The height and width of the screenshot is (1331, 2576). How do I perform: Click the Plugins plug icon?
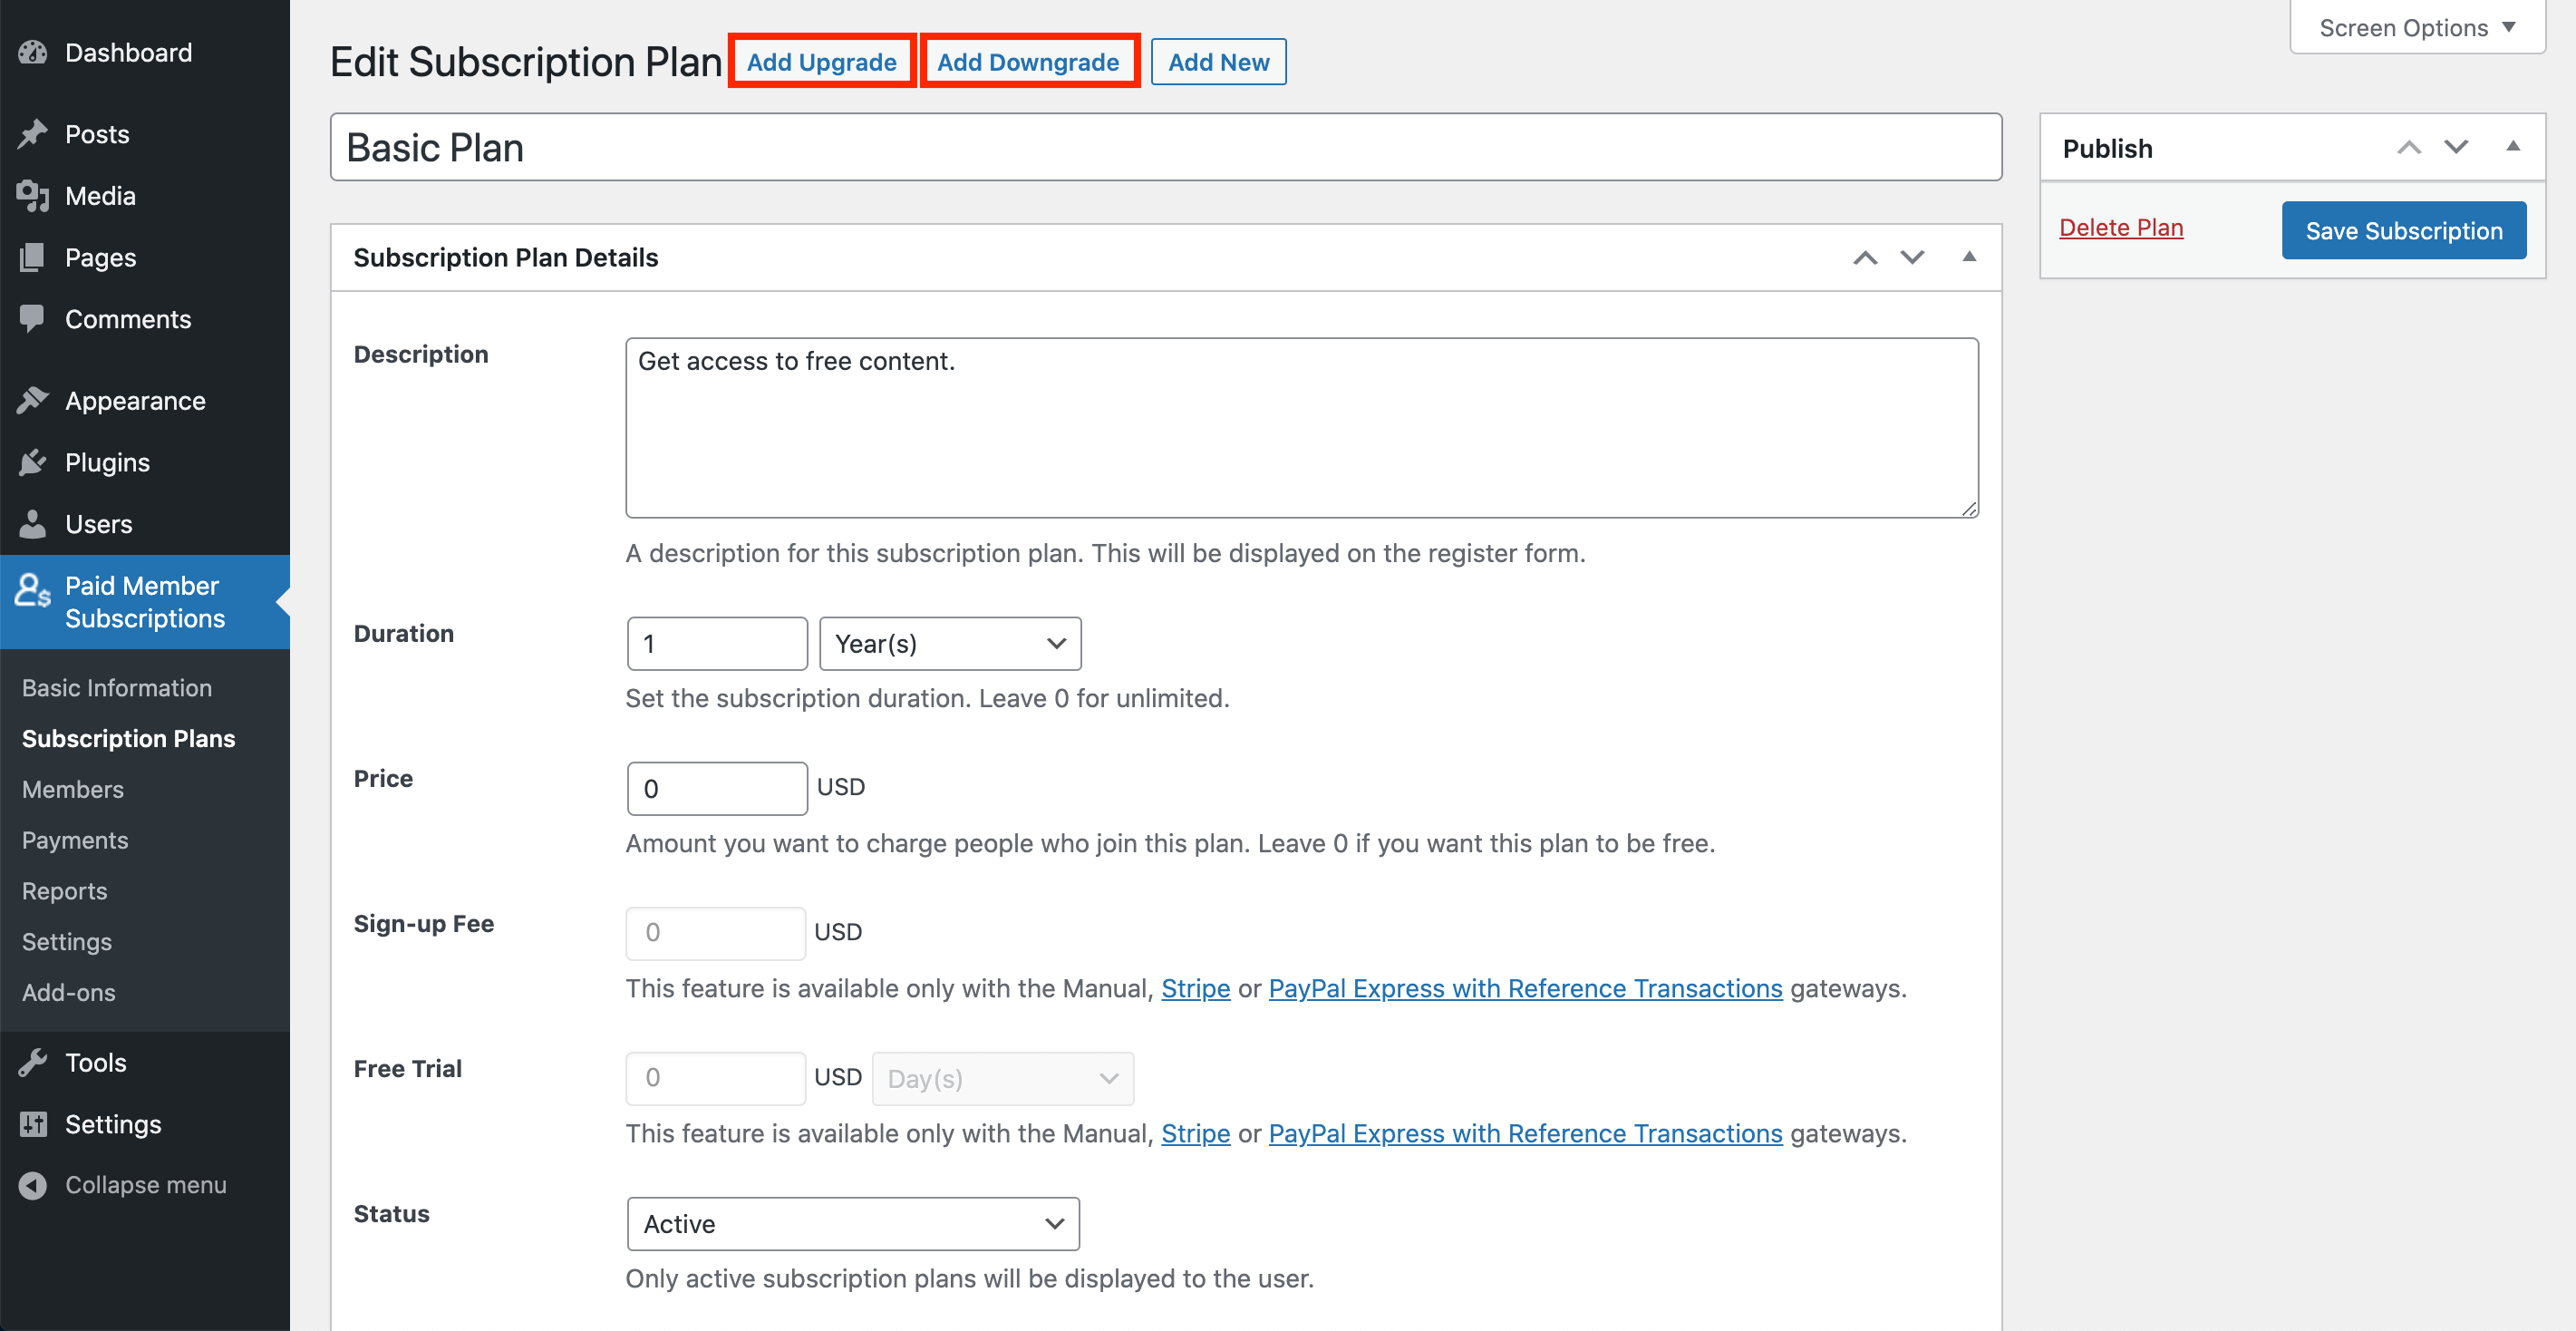click(32, 462)
